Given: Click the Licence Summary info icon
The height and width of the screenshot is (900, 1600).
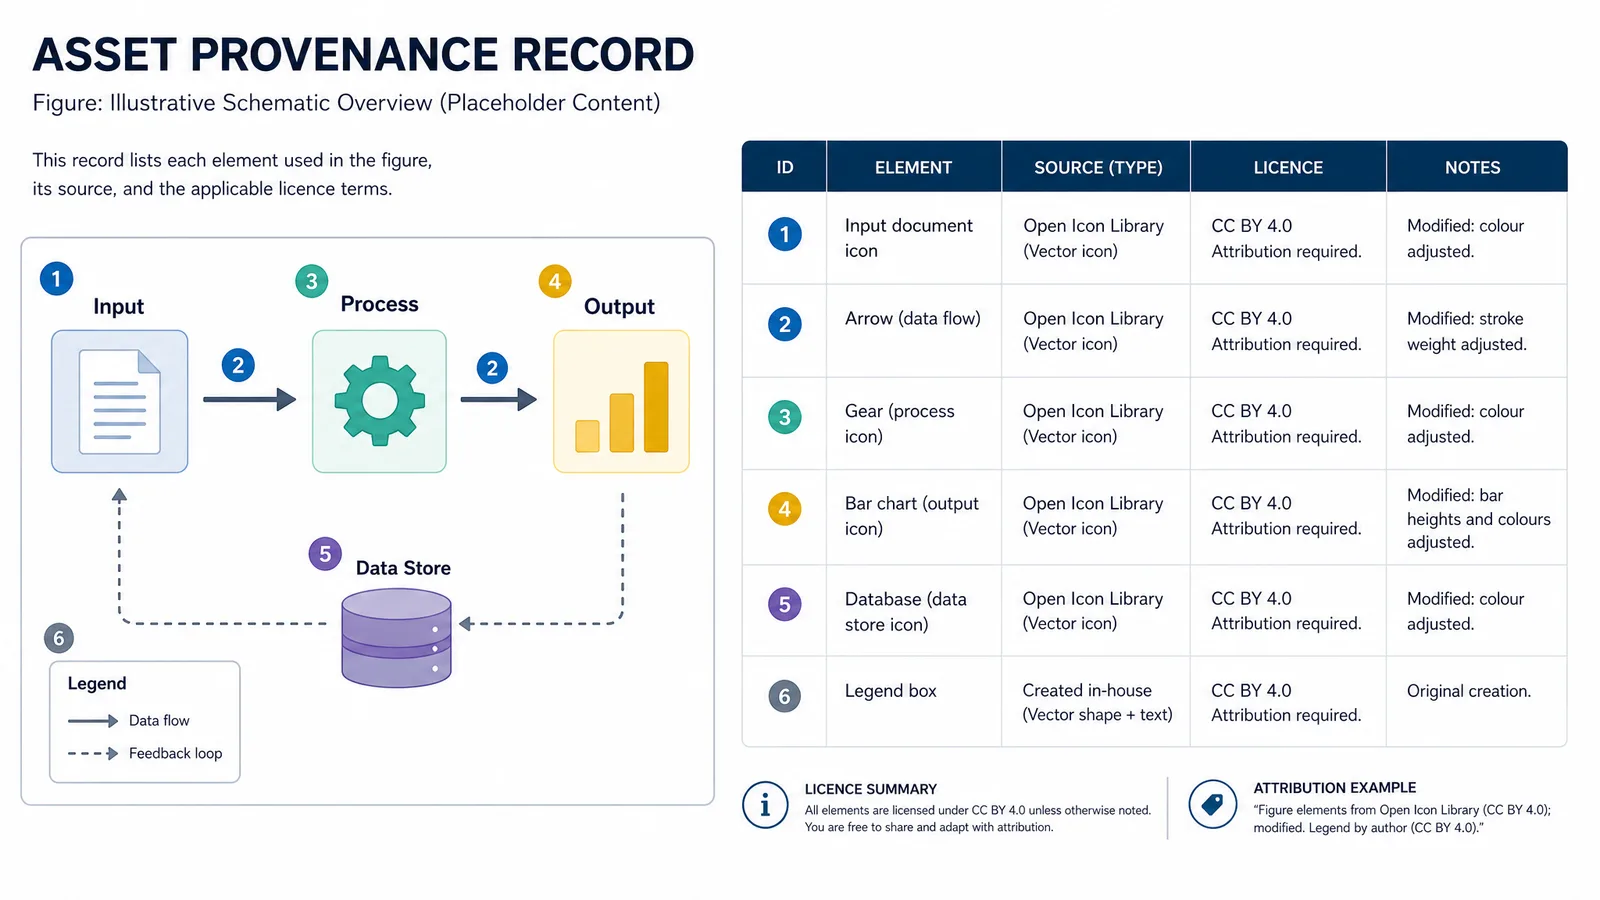Looking at the screenshot, I should [x=765, y=805].
